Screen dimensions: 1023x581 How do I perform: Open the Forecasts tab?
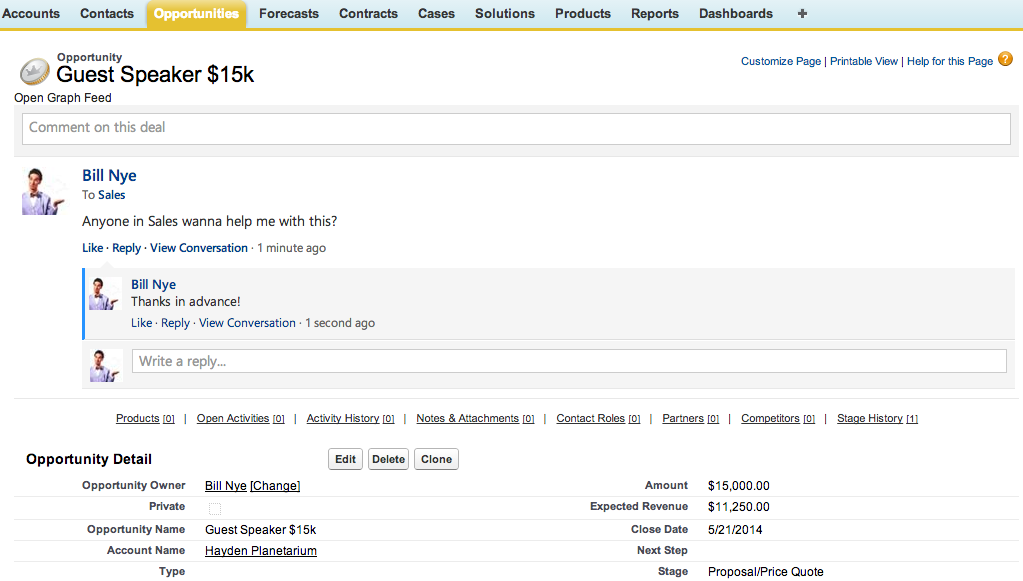(x=289, y=14)
